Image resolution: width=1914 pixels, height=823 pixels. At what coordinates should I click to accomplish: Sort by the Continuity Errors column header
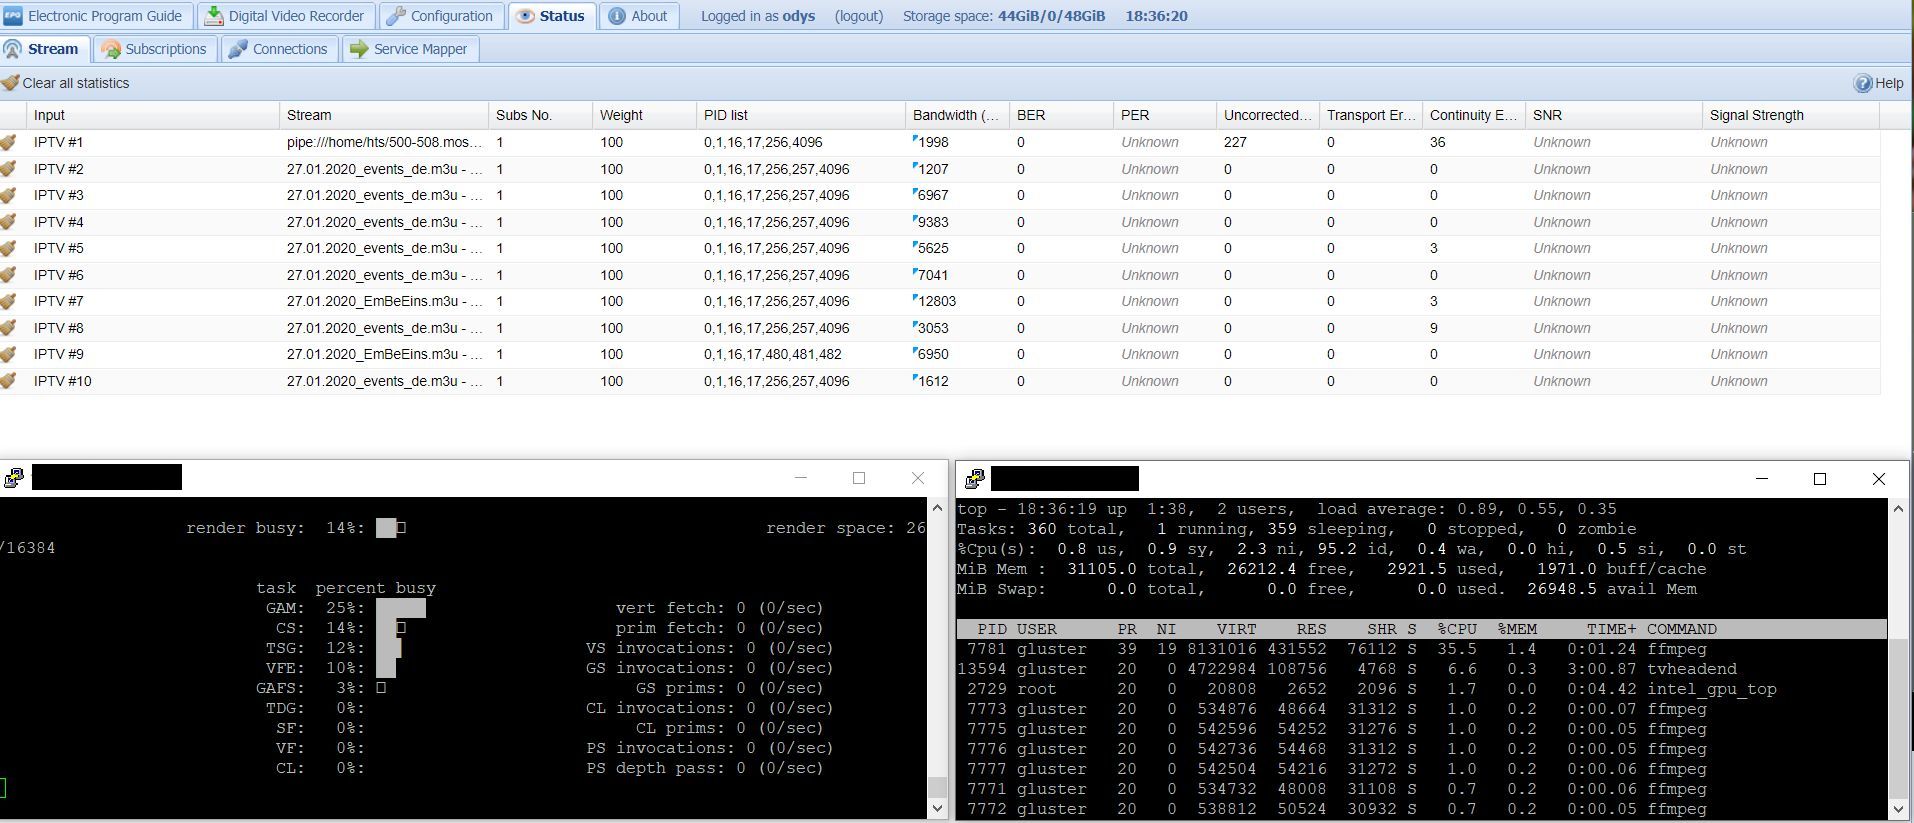click(1474, 115)
